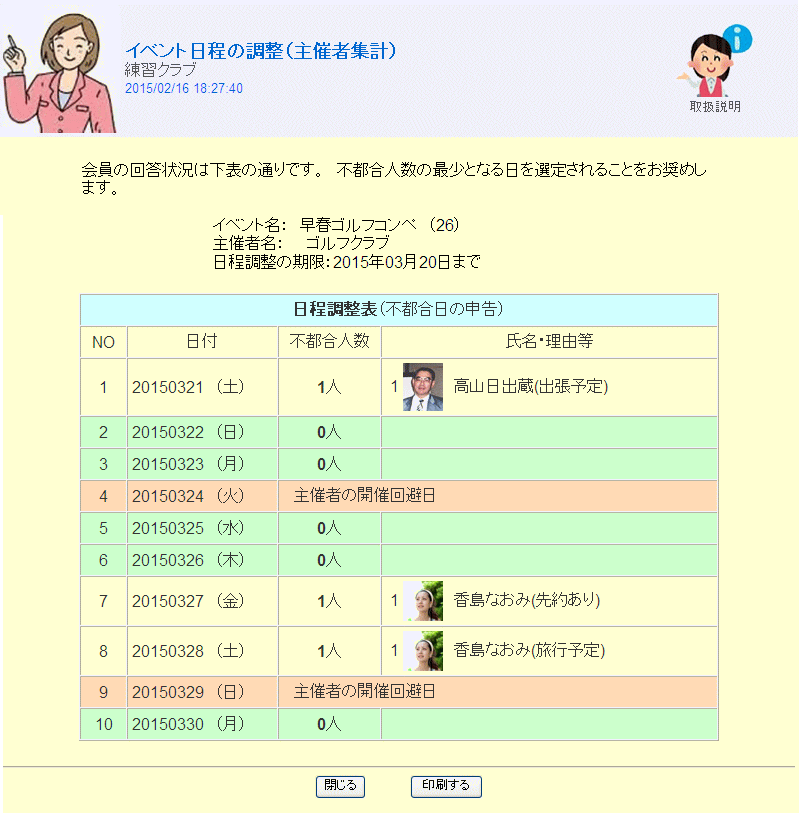Click name 高山日出蔵(出張予定)
The image size is (799, 813).
(530, 387)
